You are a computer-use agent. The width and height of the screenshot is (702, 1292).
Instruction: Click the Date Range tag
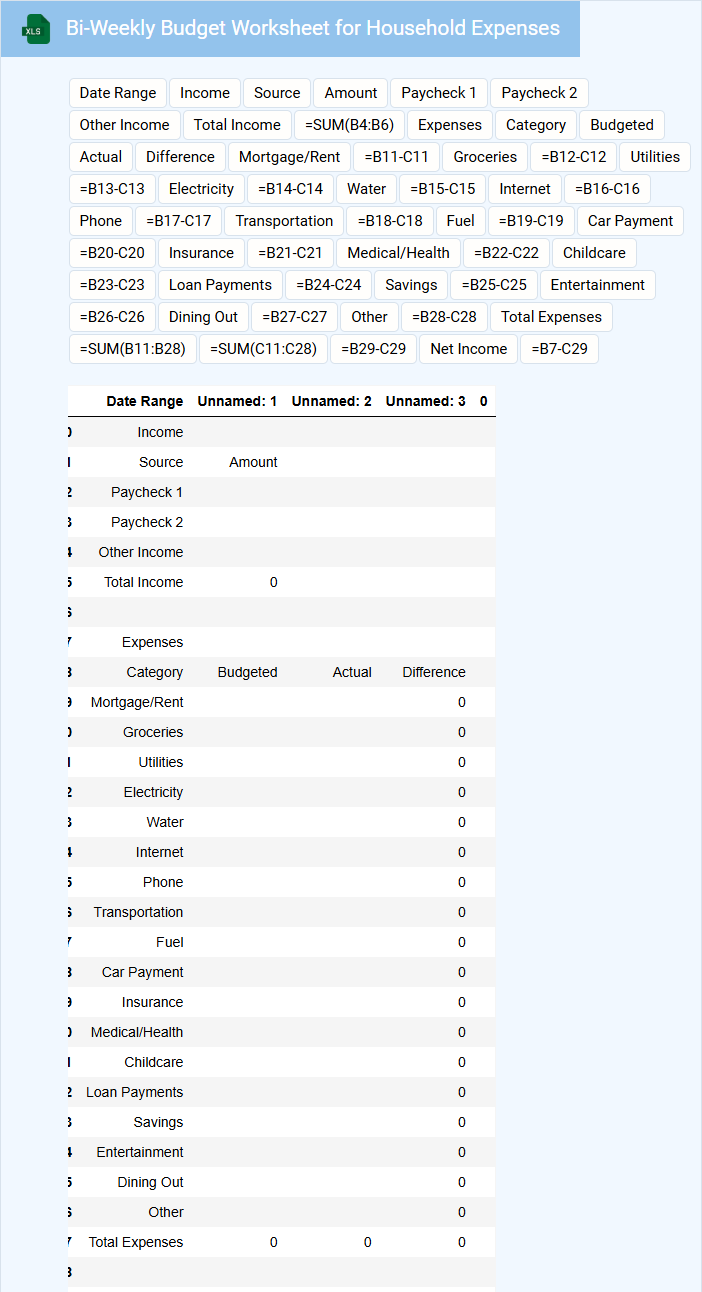(118, 93)
